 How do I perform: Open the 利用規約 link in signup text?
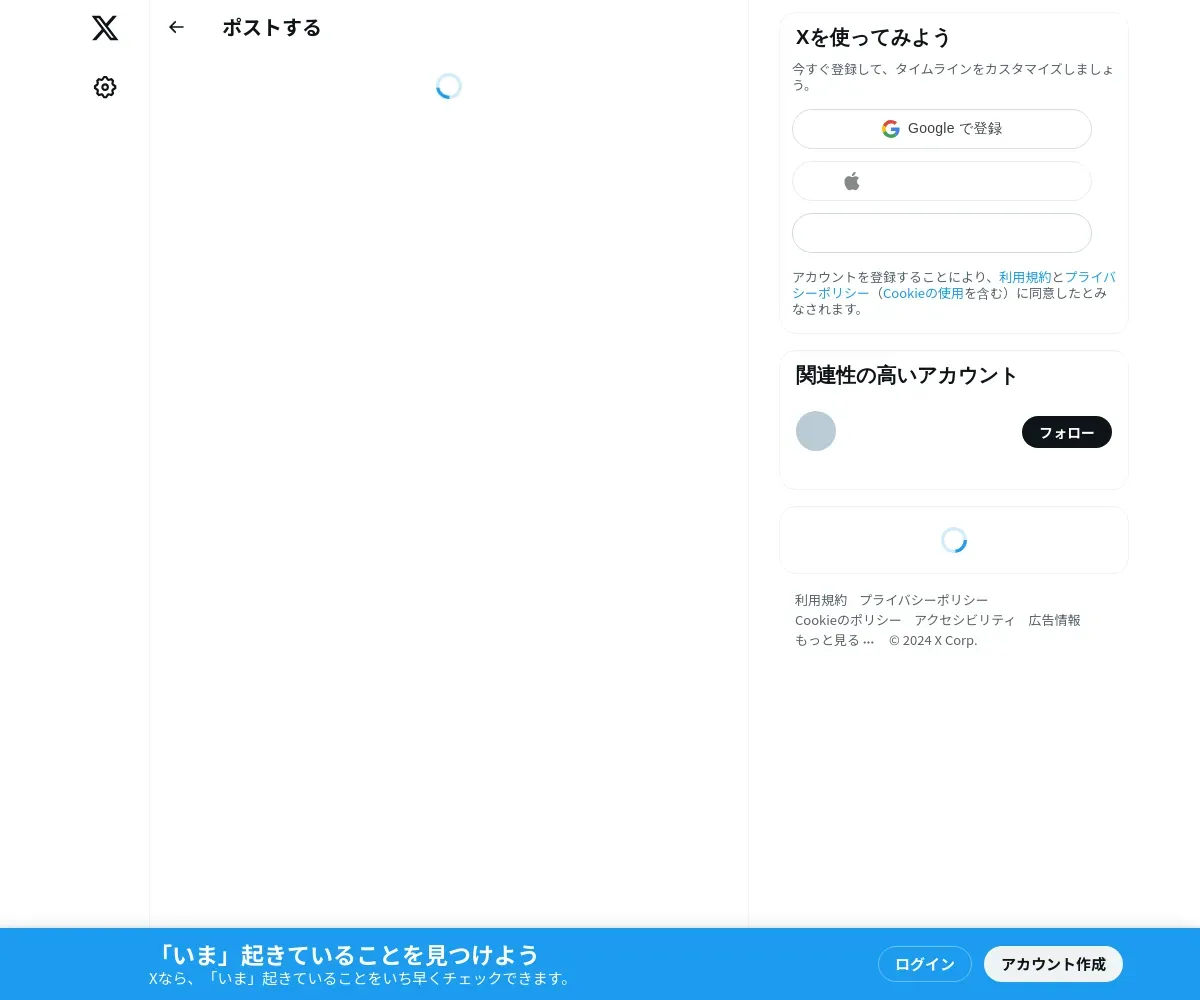click(1025, 277)
